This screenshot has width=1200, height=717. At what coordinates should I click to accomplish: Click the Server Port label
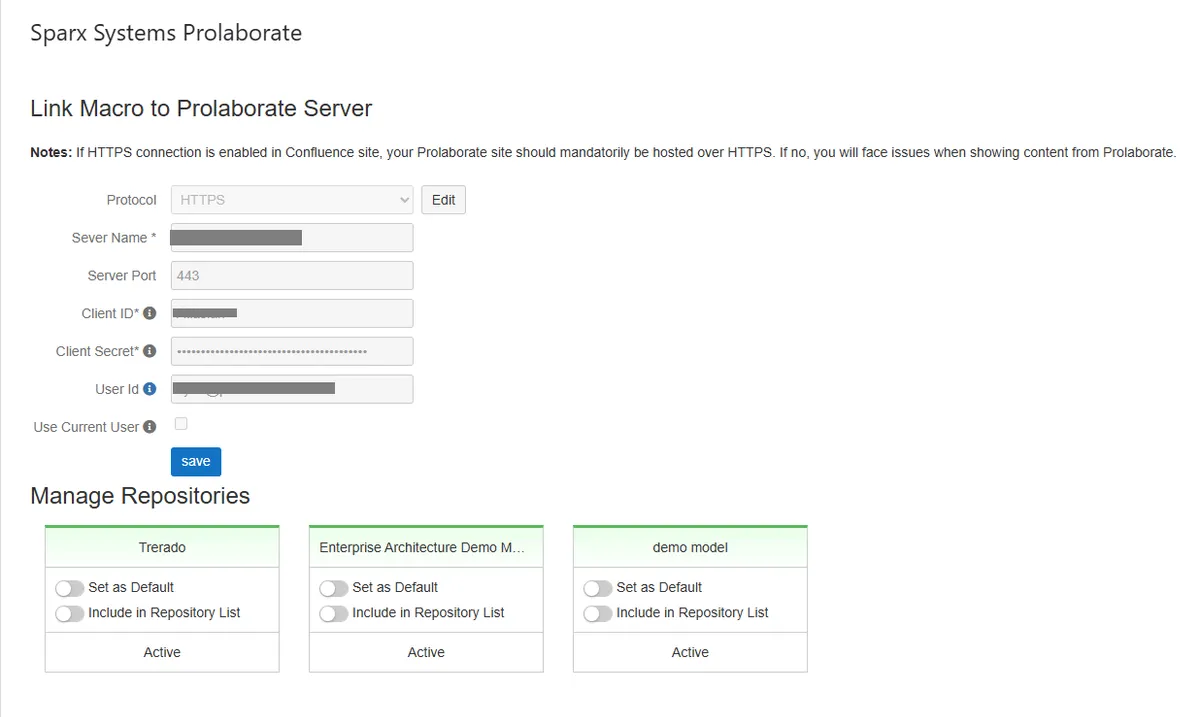tap(122, 276)
